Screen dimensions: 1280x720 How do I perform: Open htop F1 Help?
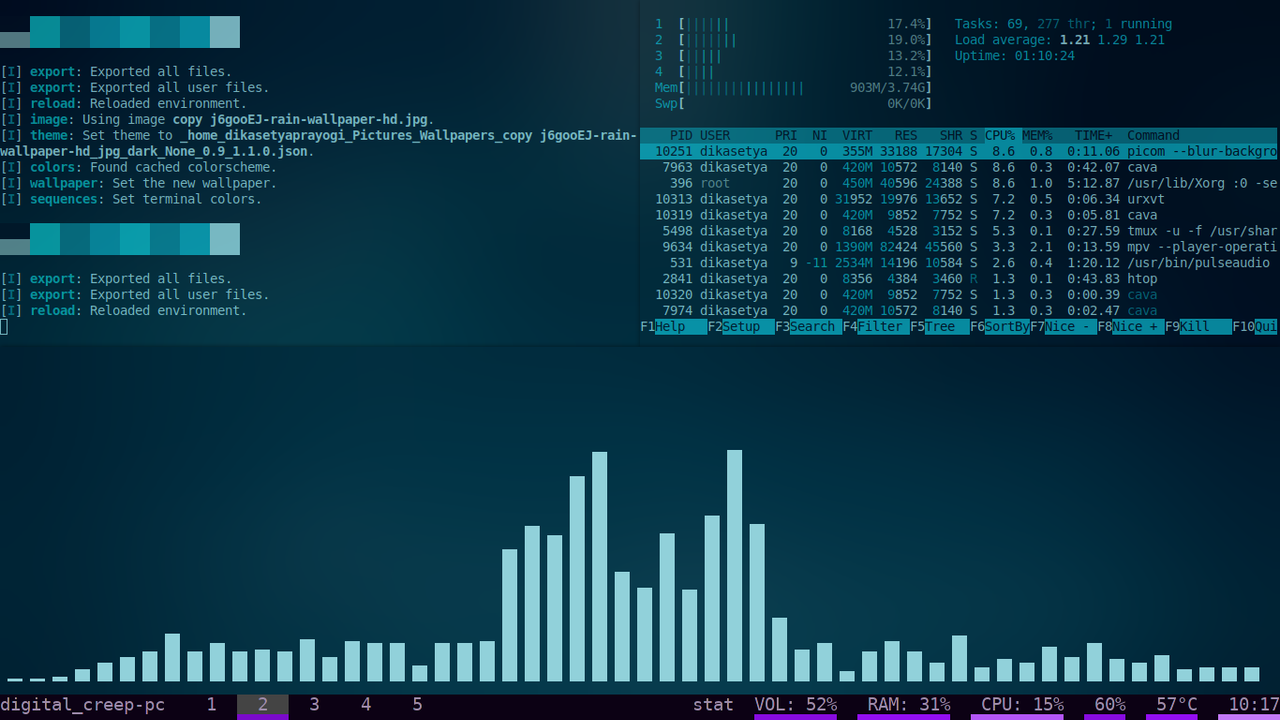(x=672, y=327)
